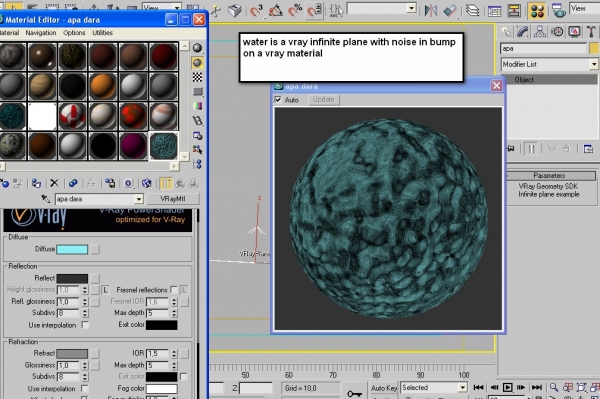Open Layer Manager icon
600x399 pixels.
[x=473, y=10]
